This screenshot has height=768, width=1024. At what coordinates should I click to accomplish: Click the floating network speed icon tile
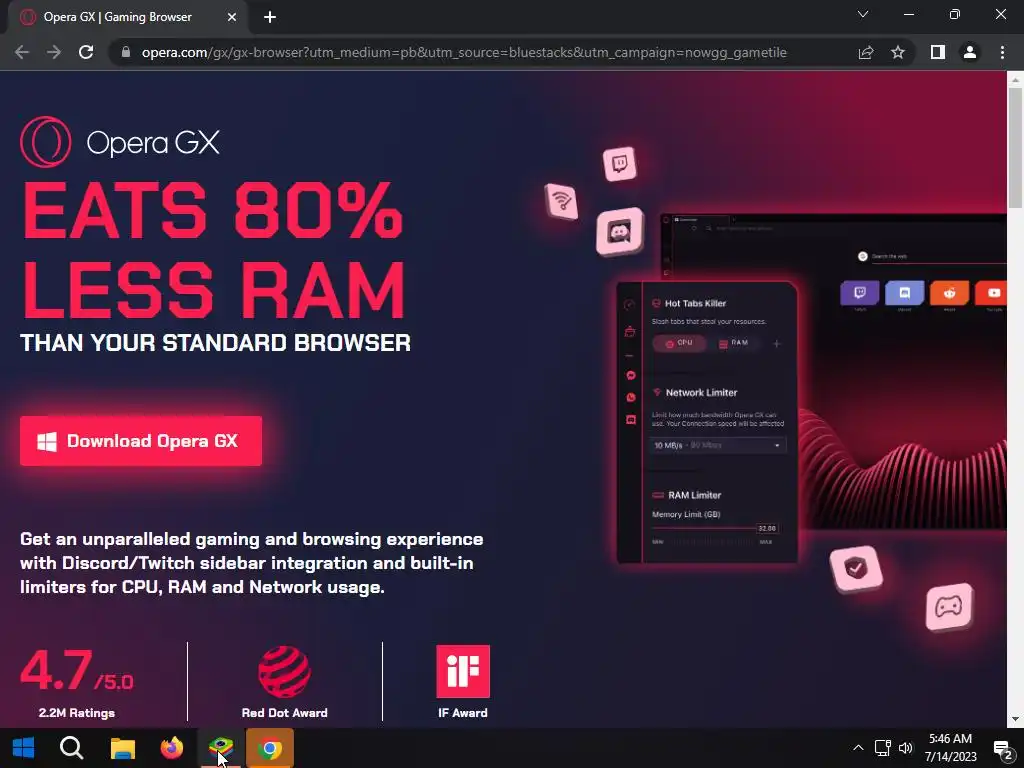click(562, 201)
